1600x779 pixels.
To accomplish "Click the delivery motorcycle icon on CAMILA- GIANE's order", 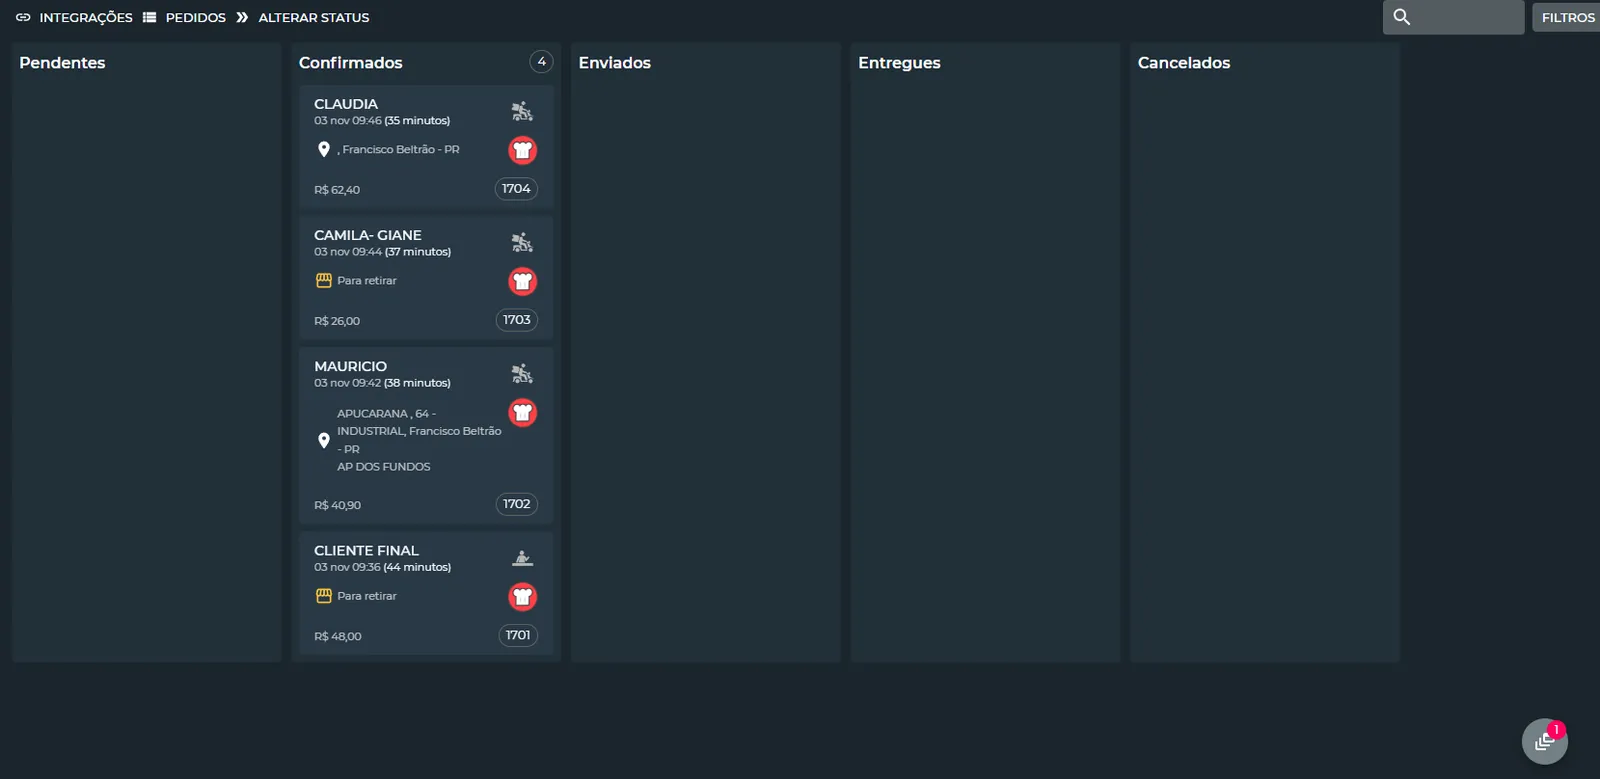I will pos(522,242).
